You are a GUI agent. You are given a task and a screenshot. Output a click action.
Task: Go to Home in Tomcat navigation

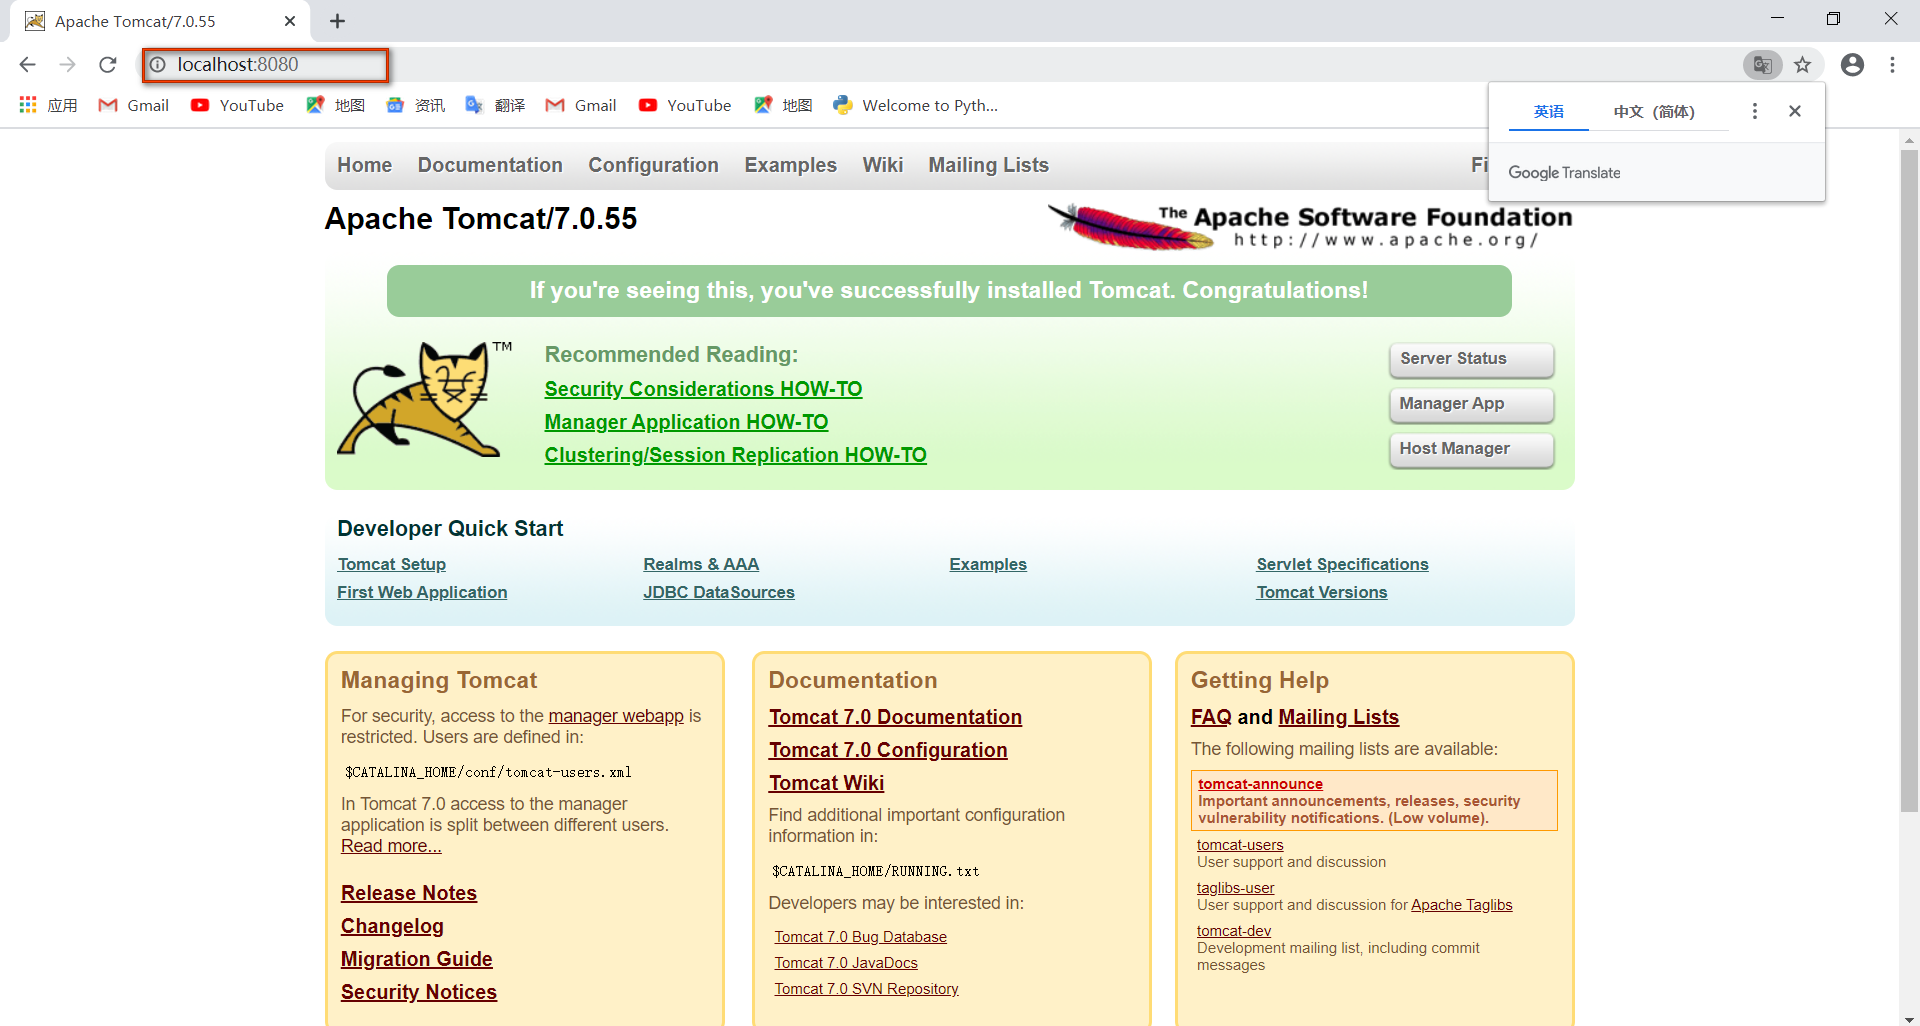tap(365, 165)
